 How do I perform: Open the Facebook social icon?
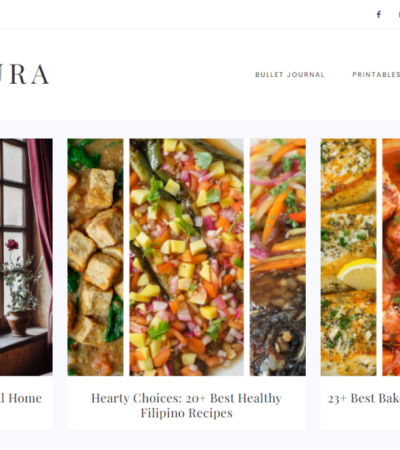coord(379,14)
